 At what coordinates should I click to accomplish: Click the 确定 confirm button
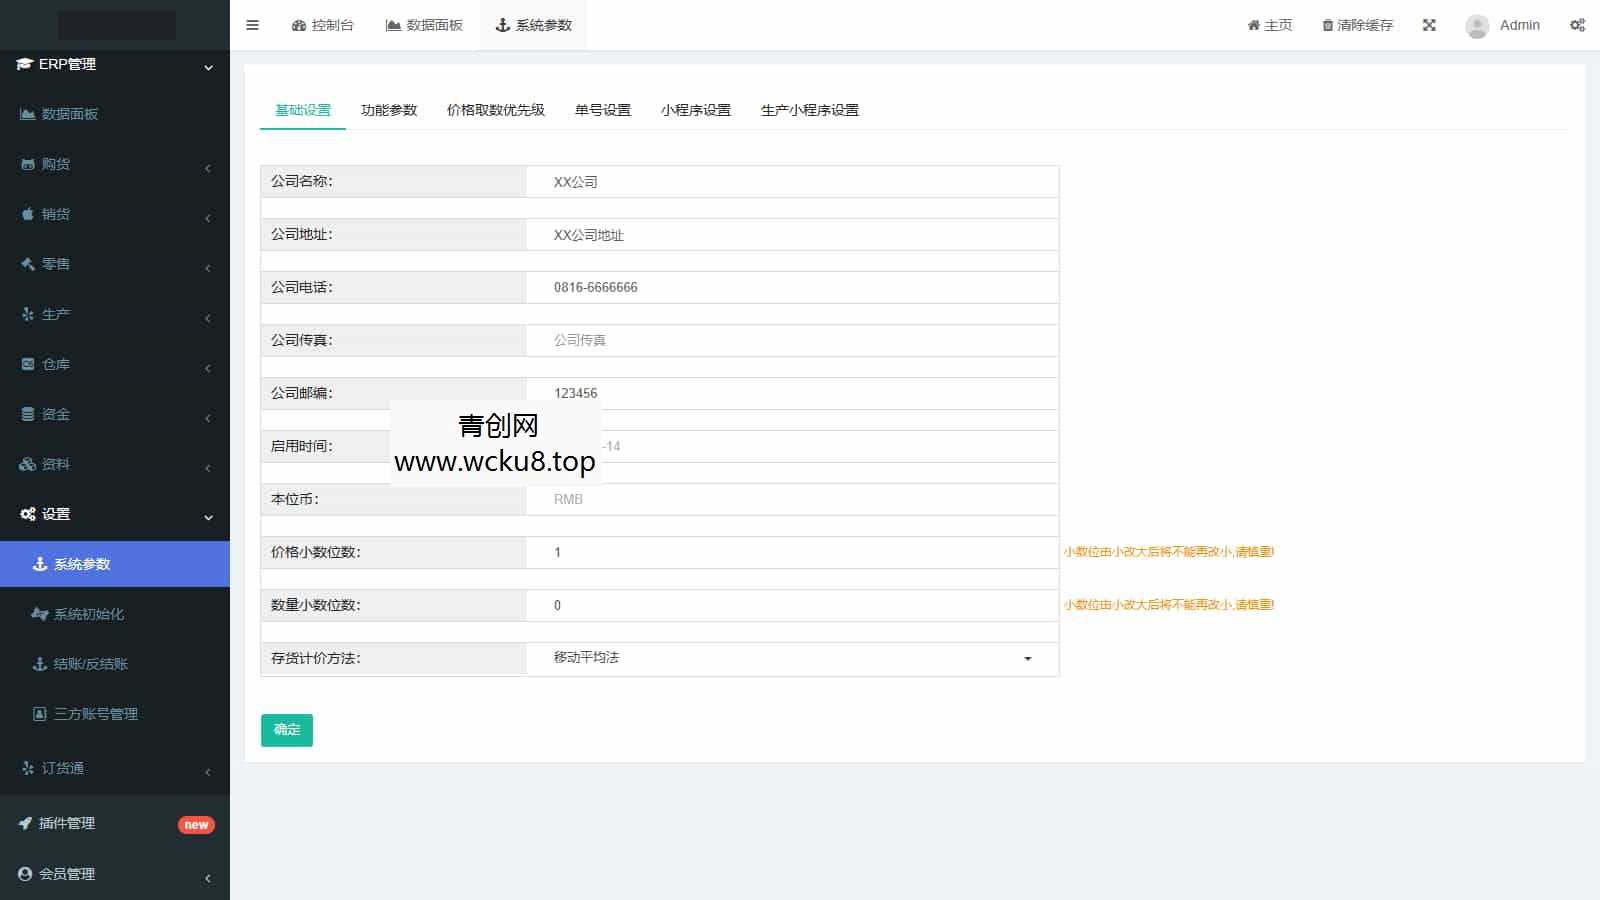point(286,730)
